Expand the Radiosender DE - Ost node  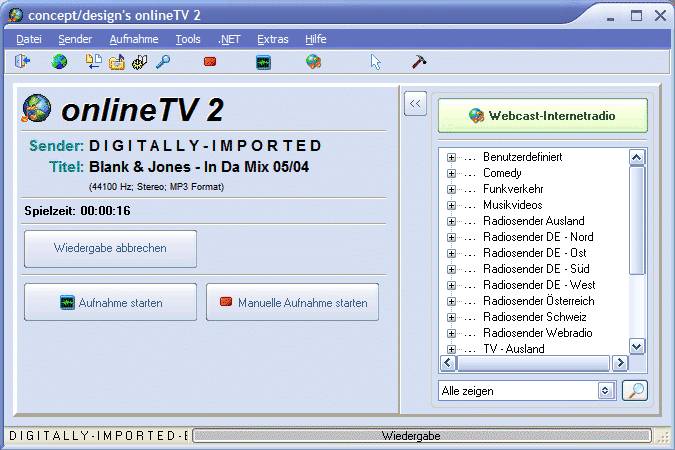451,253
